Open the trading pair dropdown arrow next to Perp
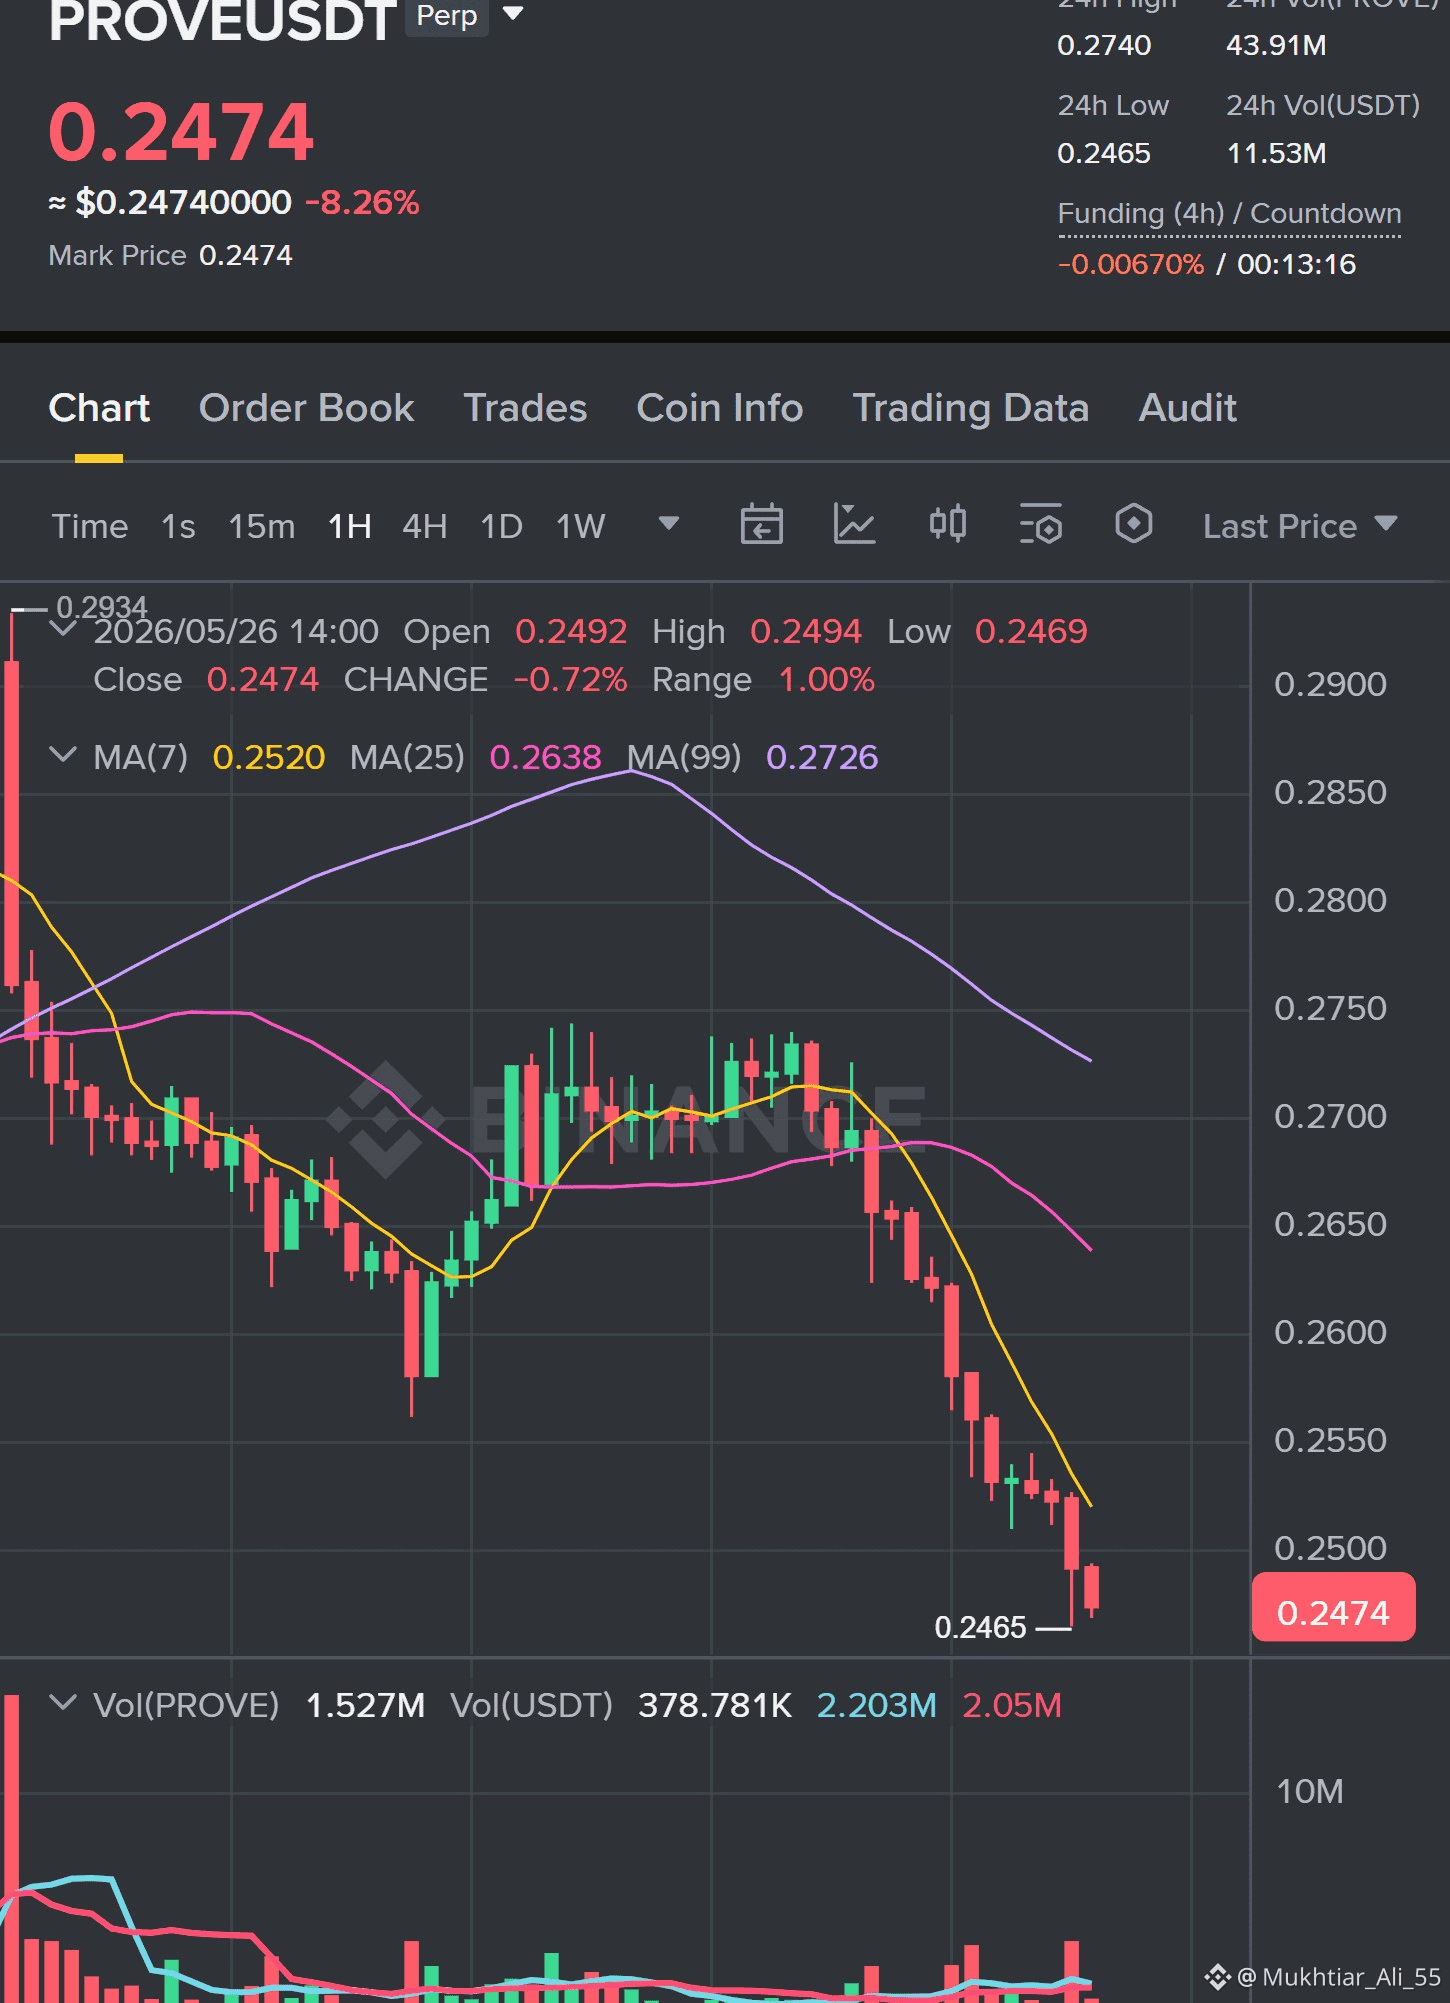The height and width of the screenshot is (2003, 1450). click(x=513, y=13)
